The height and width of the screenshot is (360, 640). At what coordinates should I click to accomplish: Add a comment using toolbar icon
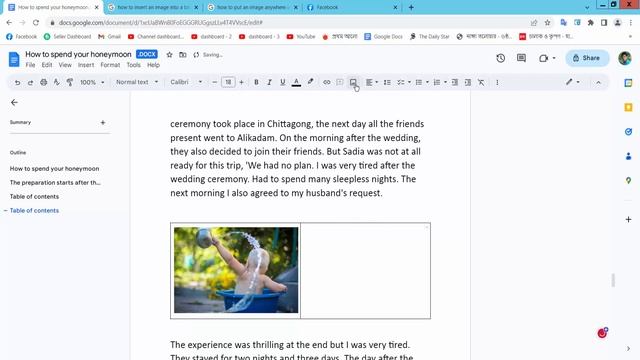340,82
